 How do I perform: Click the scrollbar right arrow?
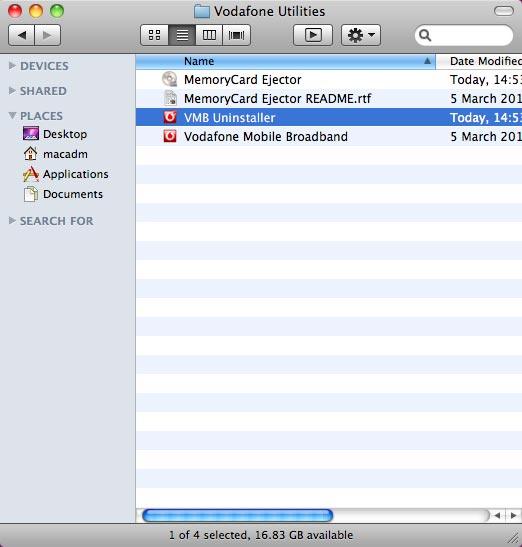513,515
